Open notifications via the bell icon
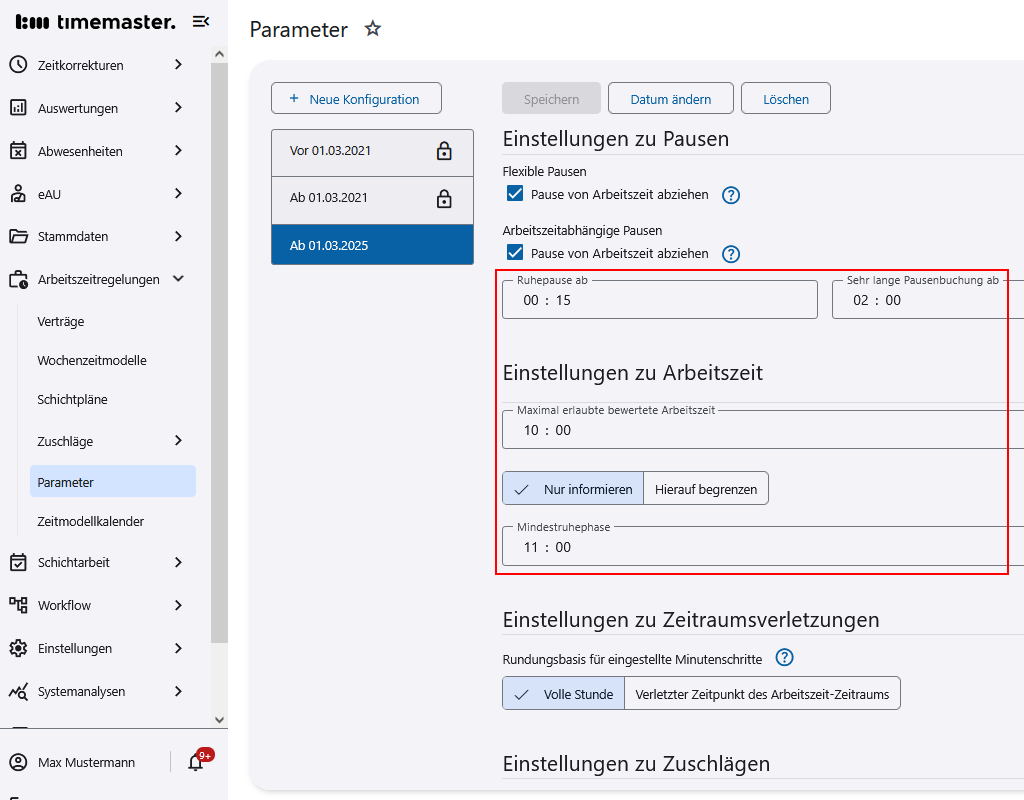The height and width of the screenshot is (800, 1024). pyautogui.click(x=193, y=762)
